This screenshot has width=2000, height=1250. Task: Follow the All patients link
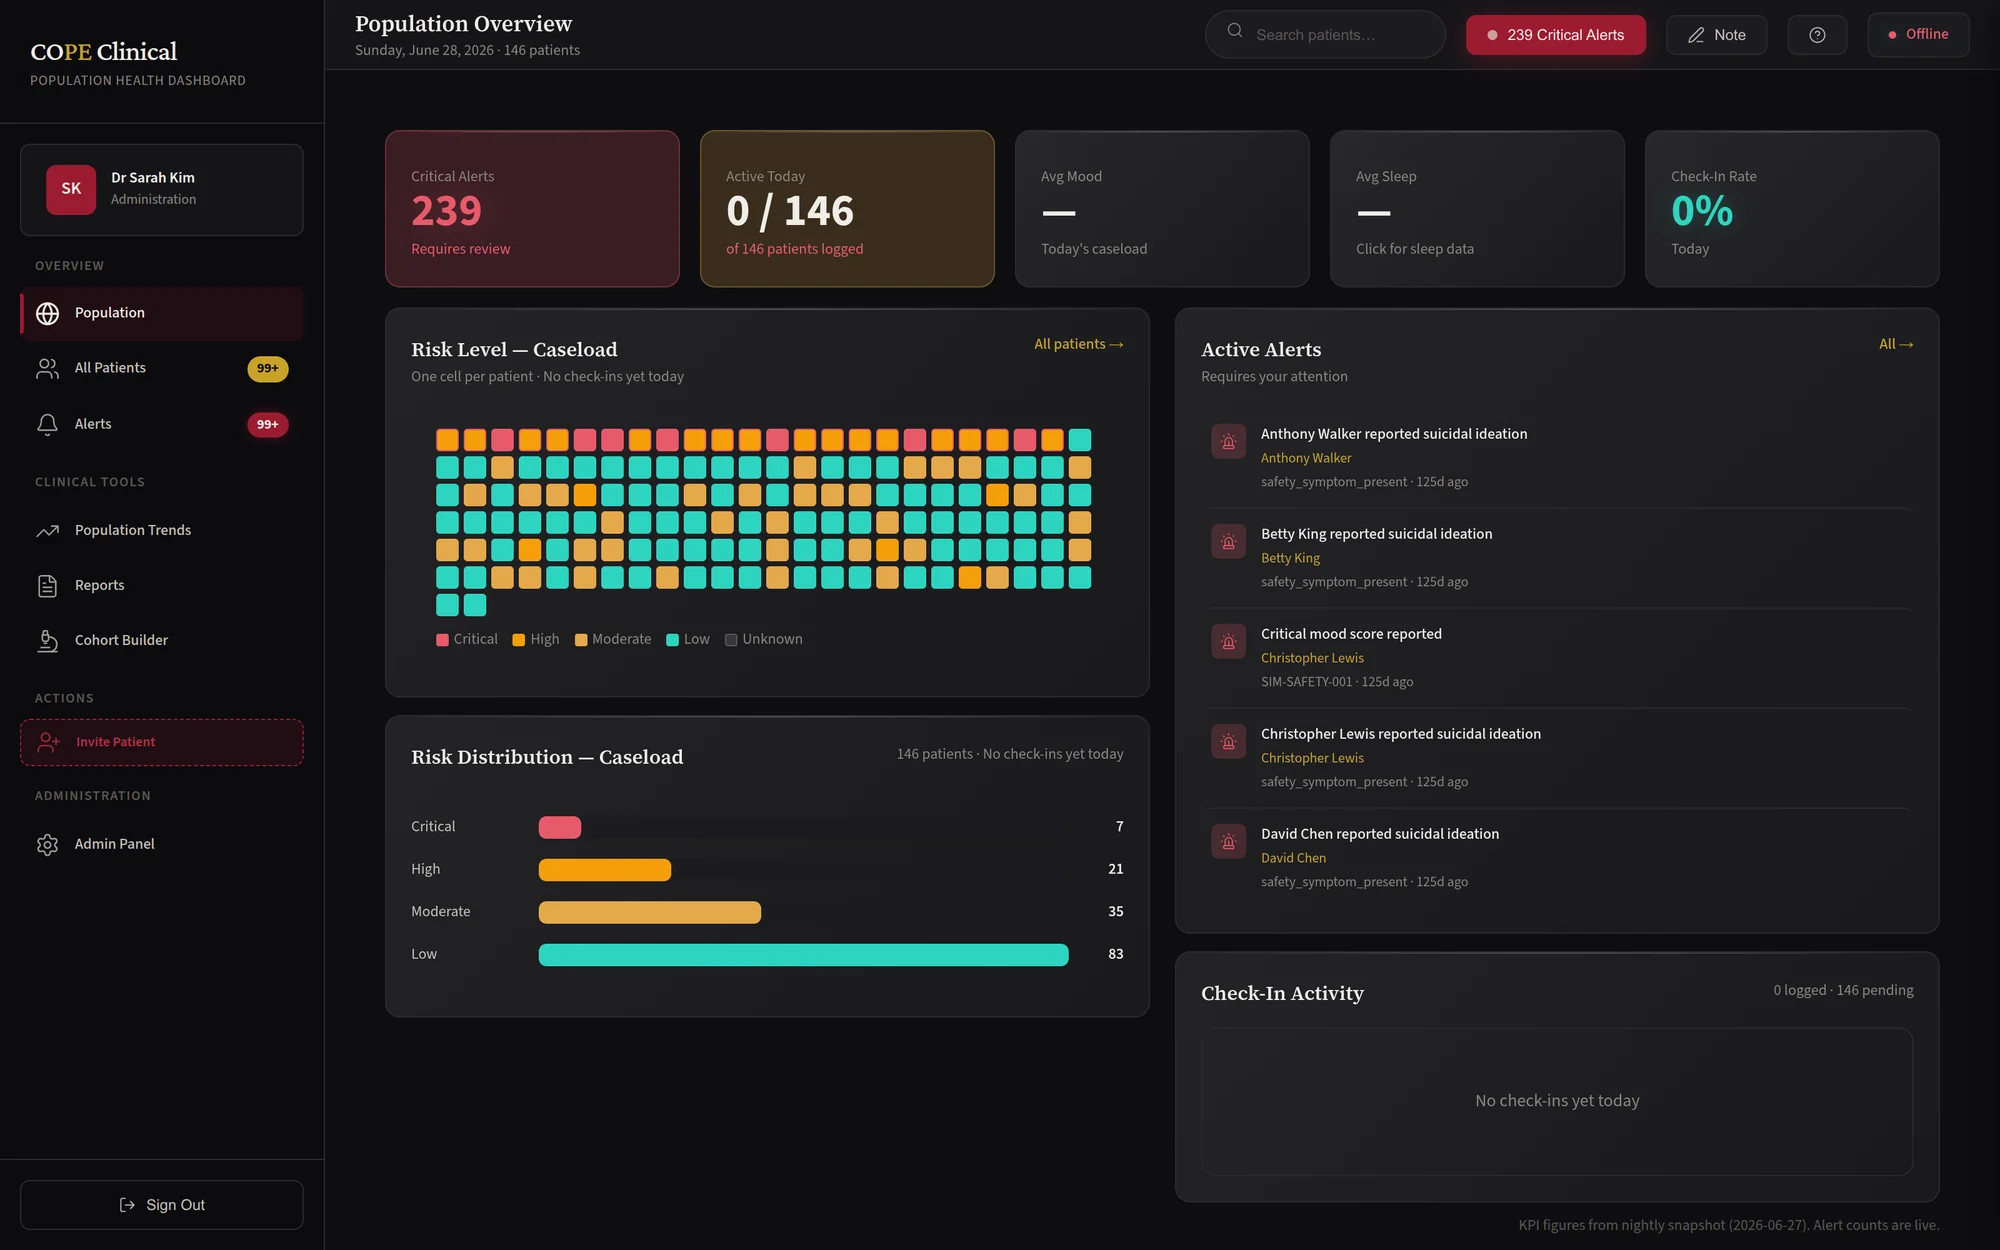pyautogui.click(x=1078, y=344)
